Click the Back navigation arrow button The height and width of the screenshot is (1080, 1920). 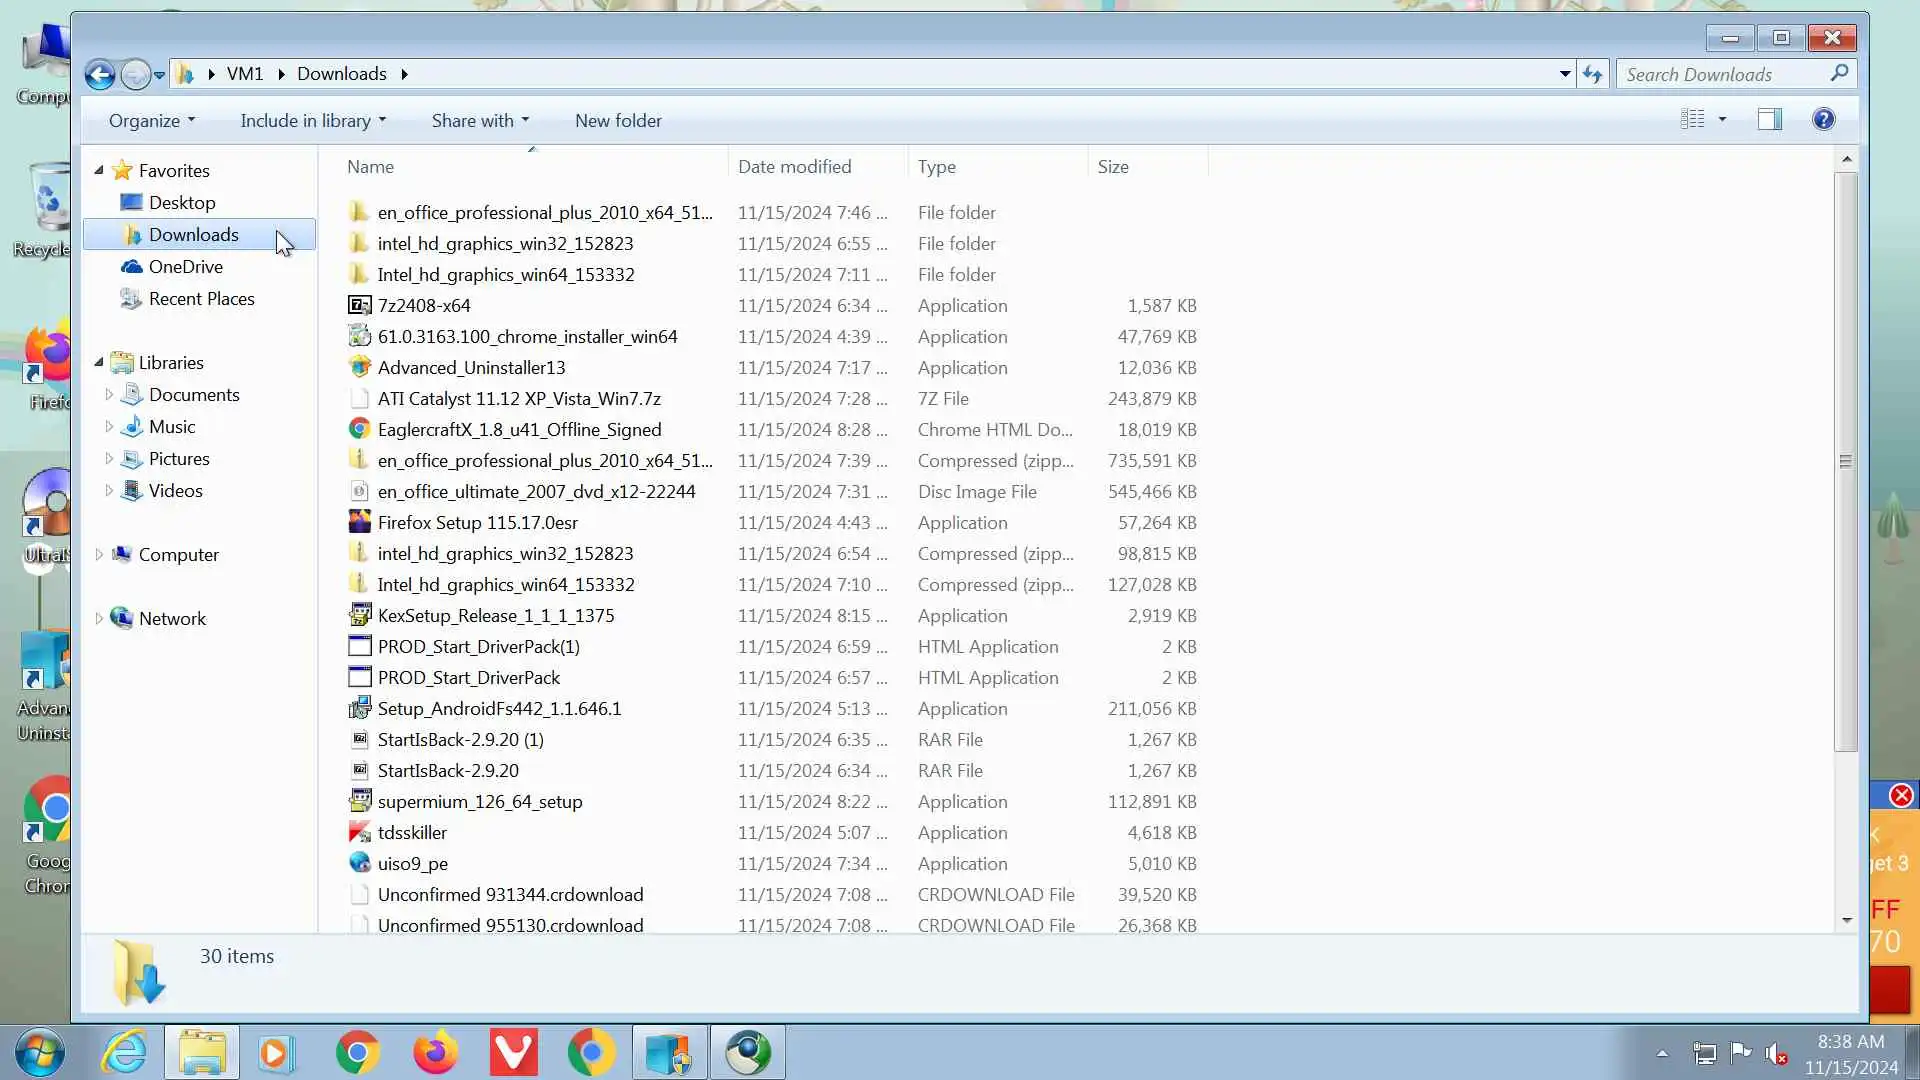tap(99, 75)
